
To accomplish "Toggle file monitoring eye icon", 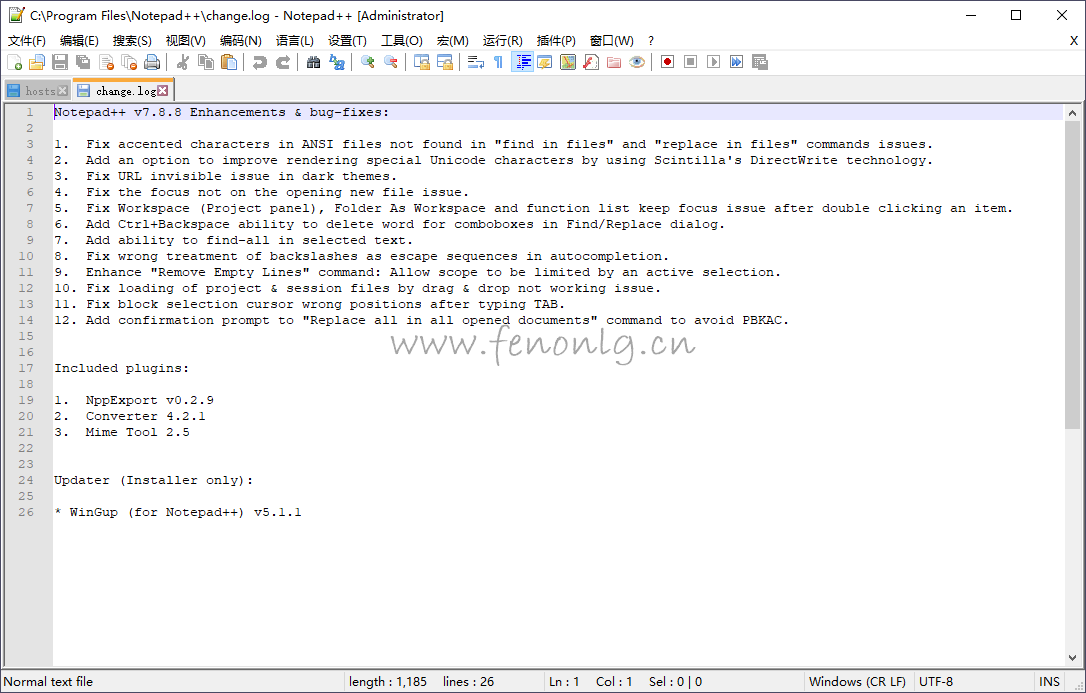I will pos(637,62).
